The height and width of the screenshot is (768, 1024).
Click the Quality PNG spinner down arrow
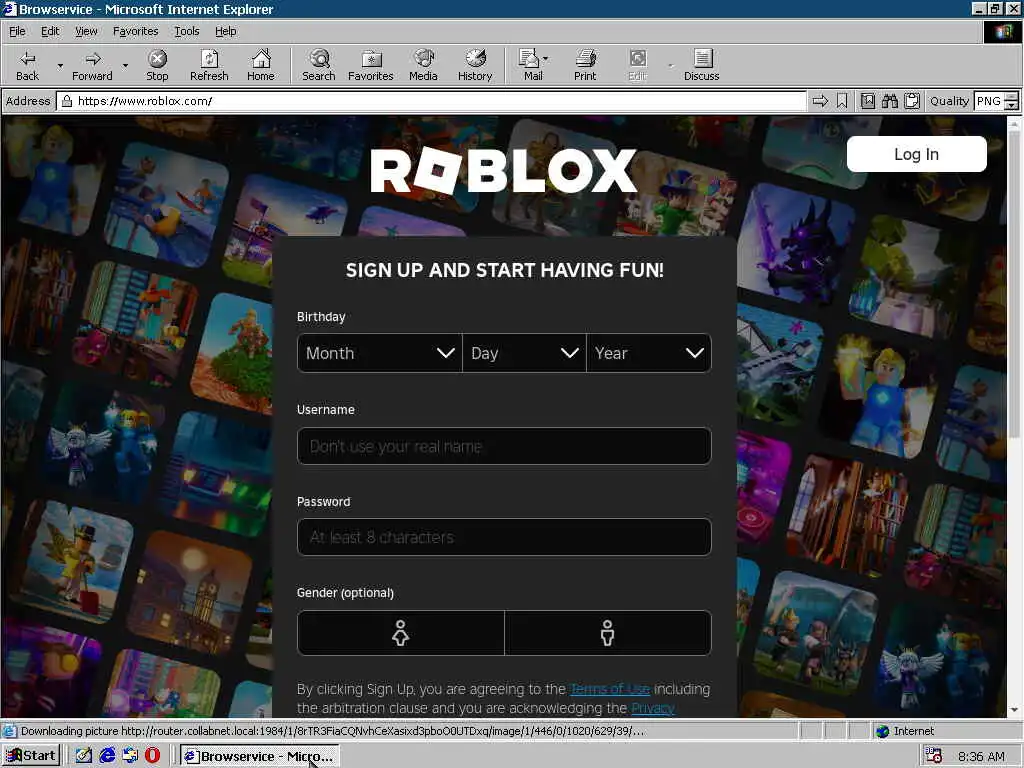1012,105
